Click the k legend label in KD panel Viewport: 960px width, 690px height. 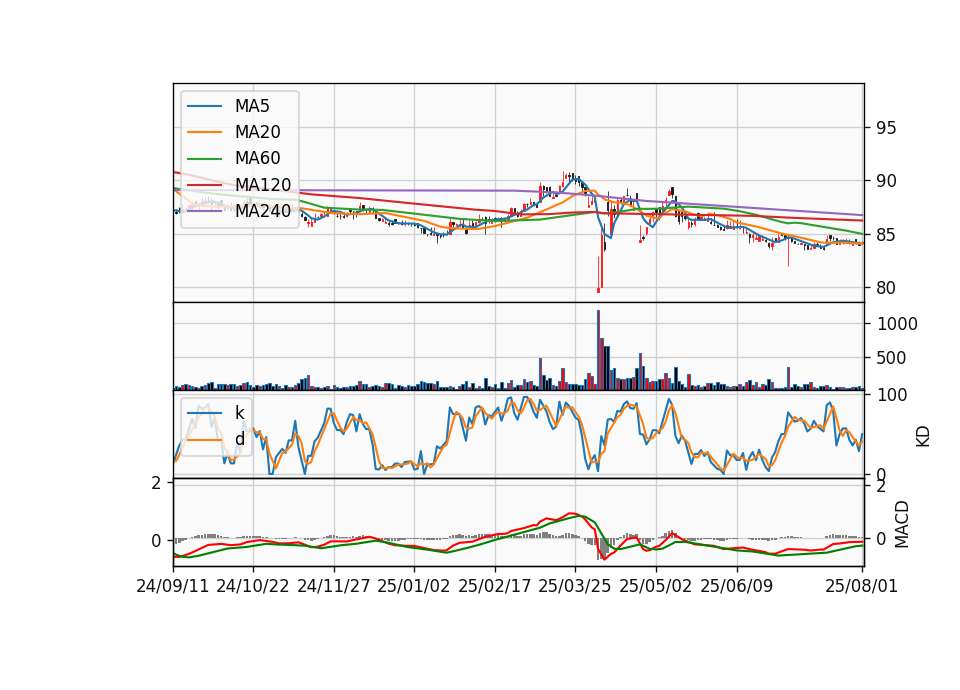[239, 413]
